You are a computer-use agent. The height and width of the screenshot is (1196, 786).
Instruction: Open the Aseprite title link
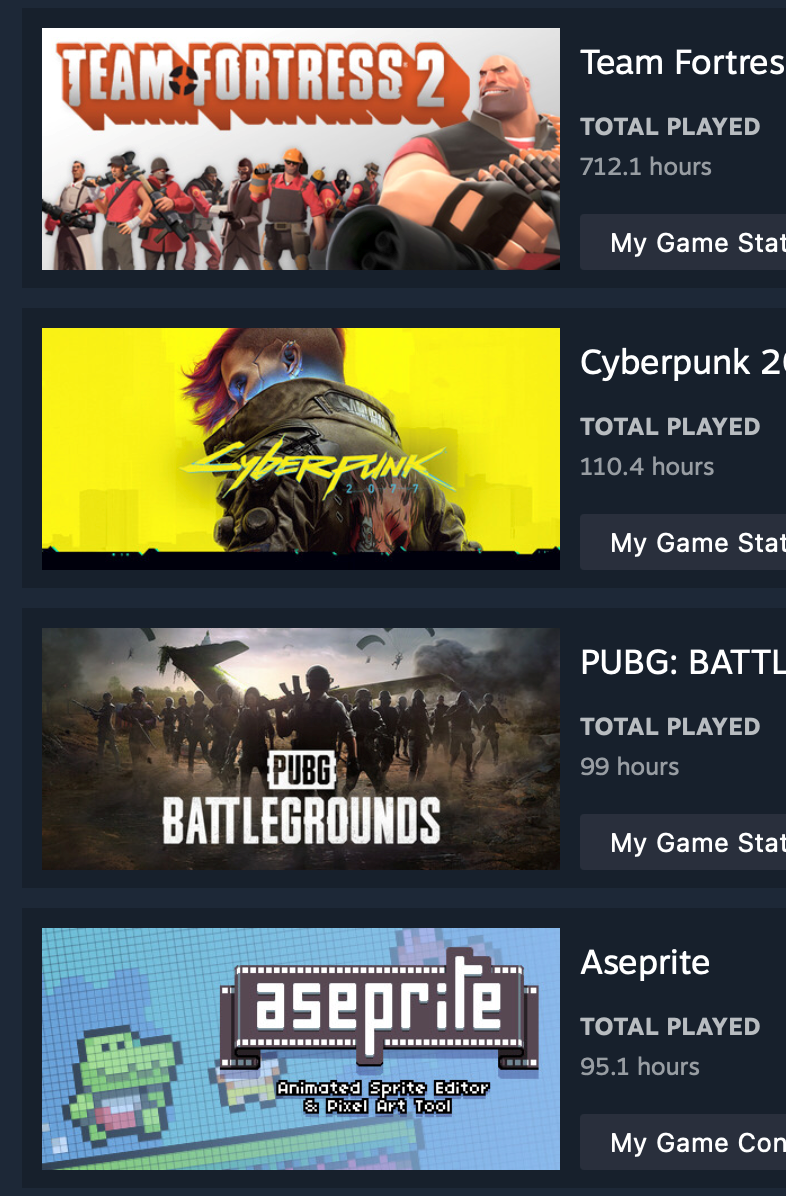tap(646, 963)
